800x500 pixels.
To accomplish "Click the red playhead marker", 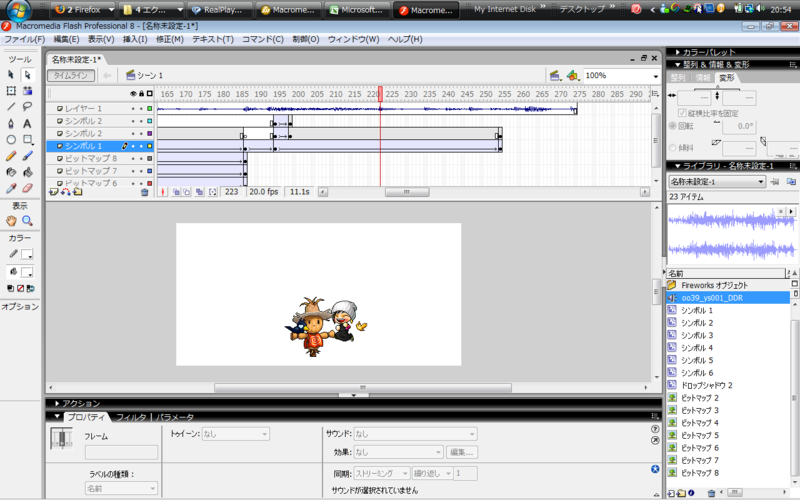I will tap(380, 93).
